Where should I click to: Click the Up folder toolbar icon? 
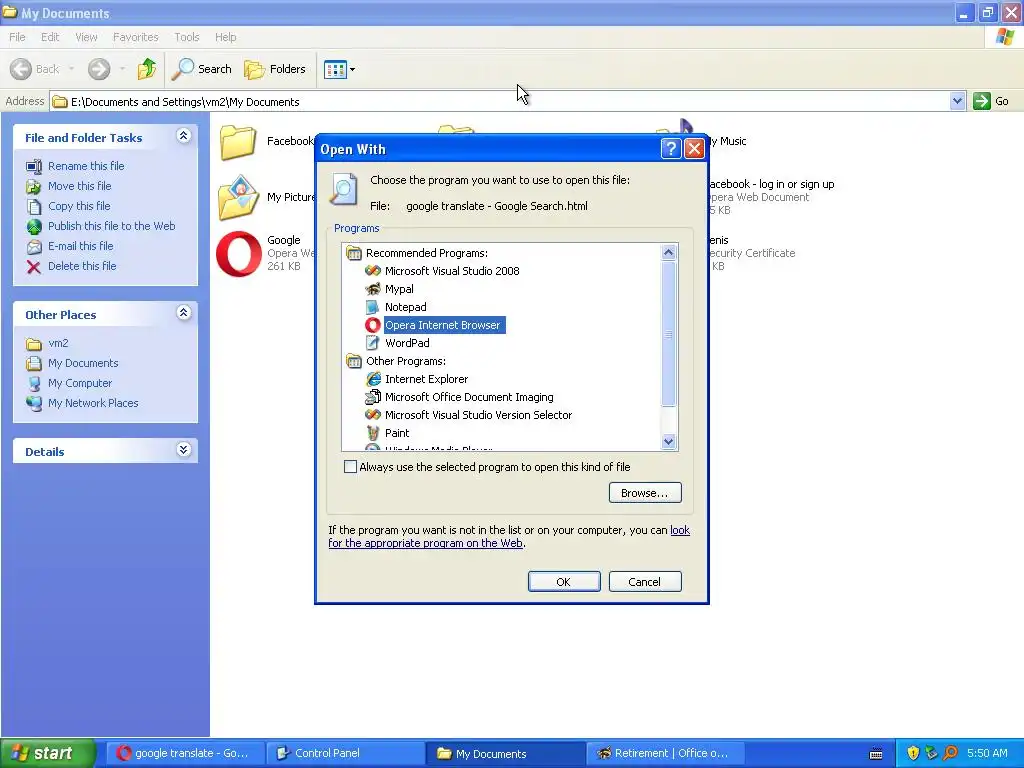pos(147,69)
